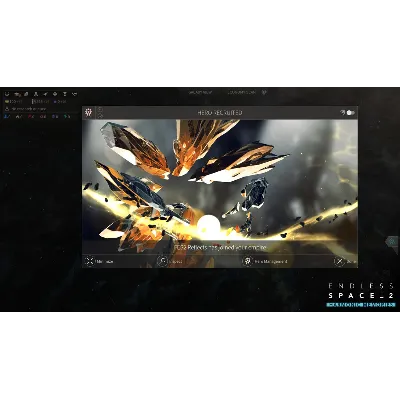This screenshot has width=400, height=400.
Task: Click the funnel-shaped seventh icon in top toolbar
Action: pos(65,94)
